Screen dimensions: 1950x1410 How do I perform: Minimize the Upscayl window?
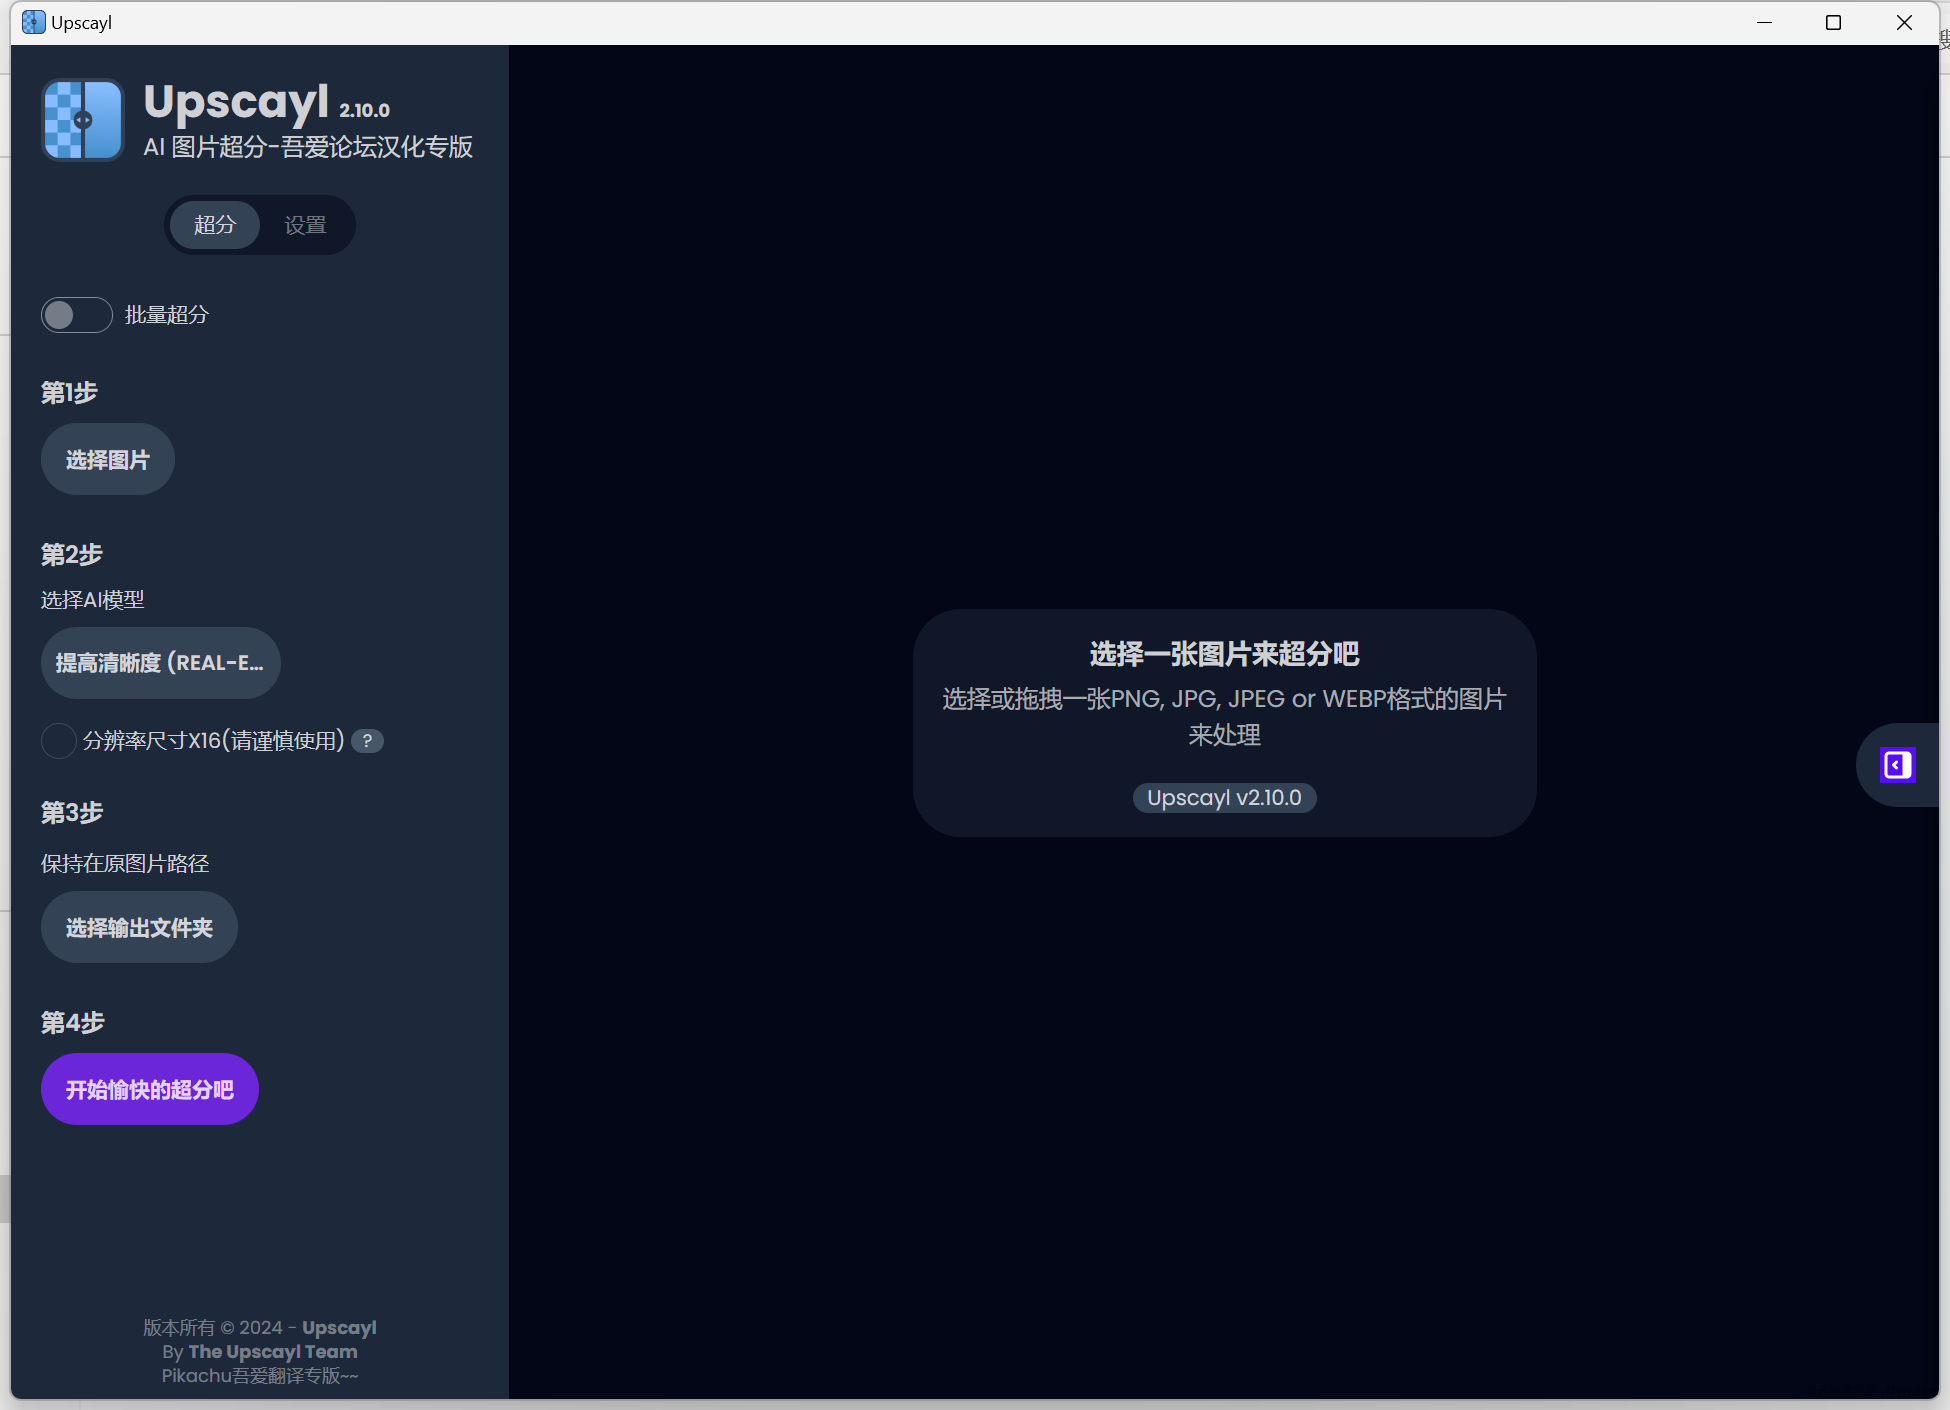[x=1764, y=22]
